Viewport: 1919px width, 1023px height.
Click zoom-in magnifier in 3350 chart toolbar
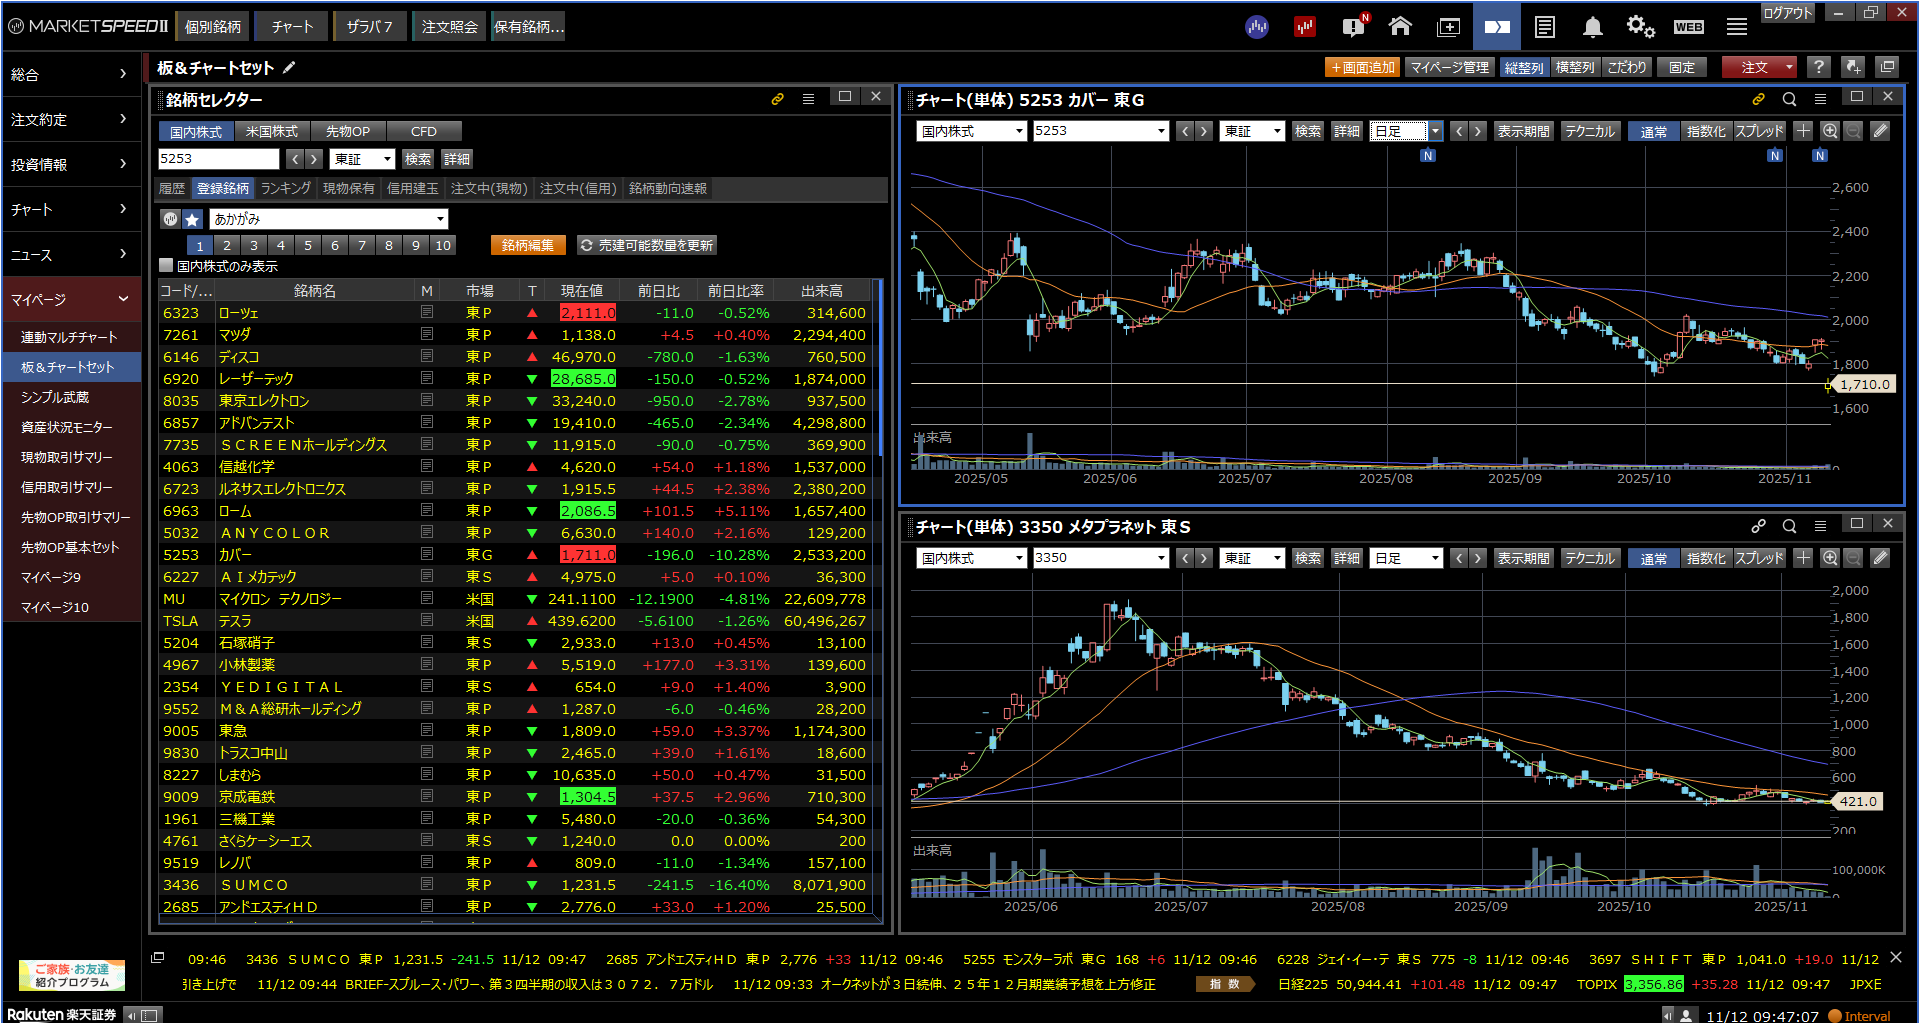tap(1830, 558)
